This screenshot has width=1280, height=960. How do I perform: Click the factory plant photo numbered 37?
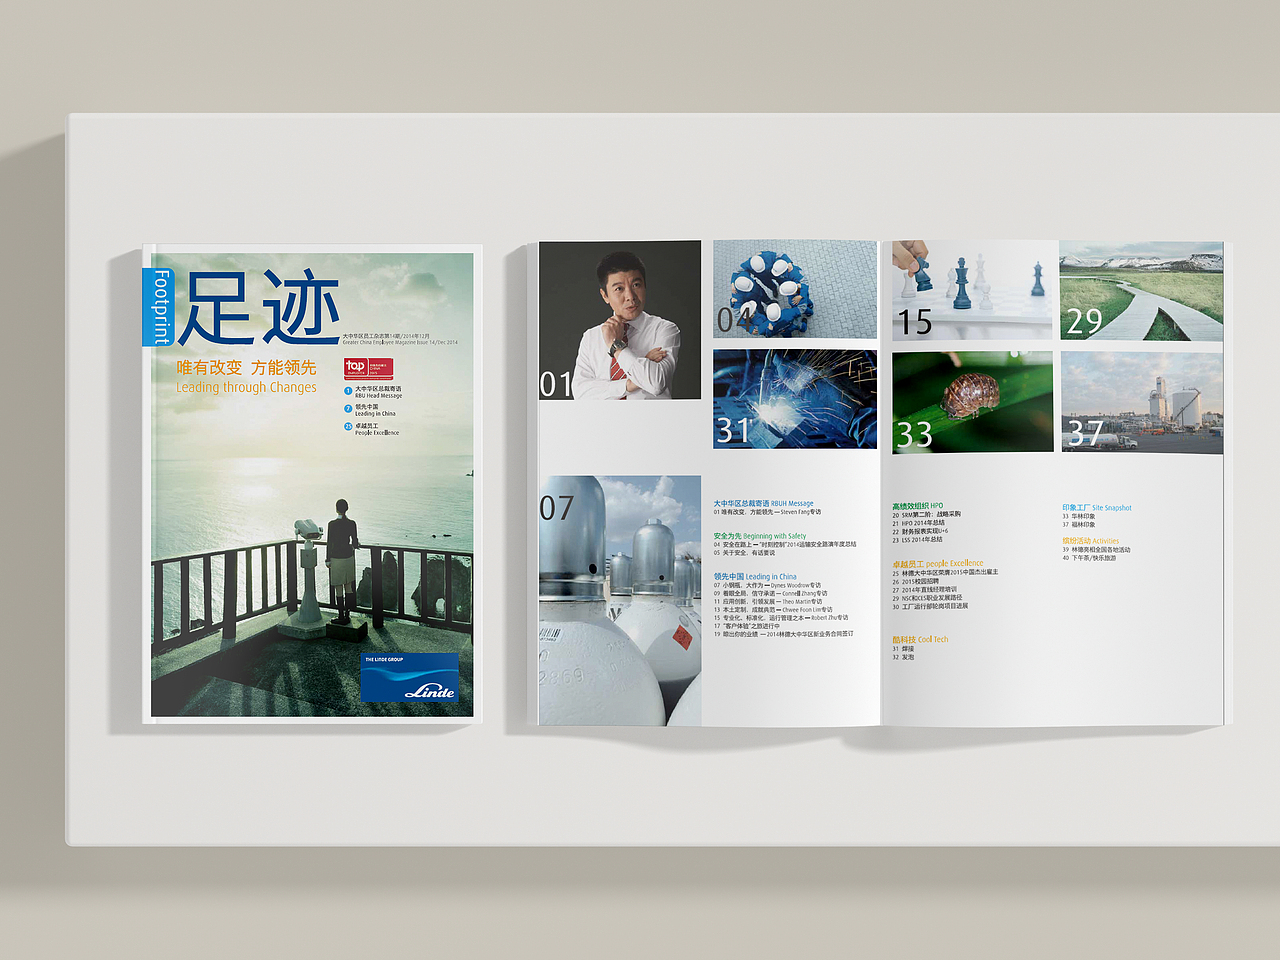[1142, 402]
